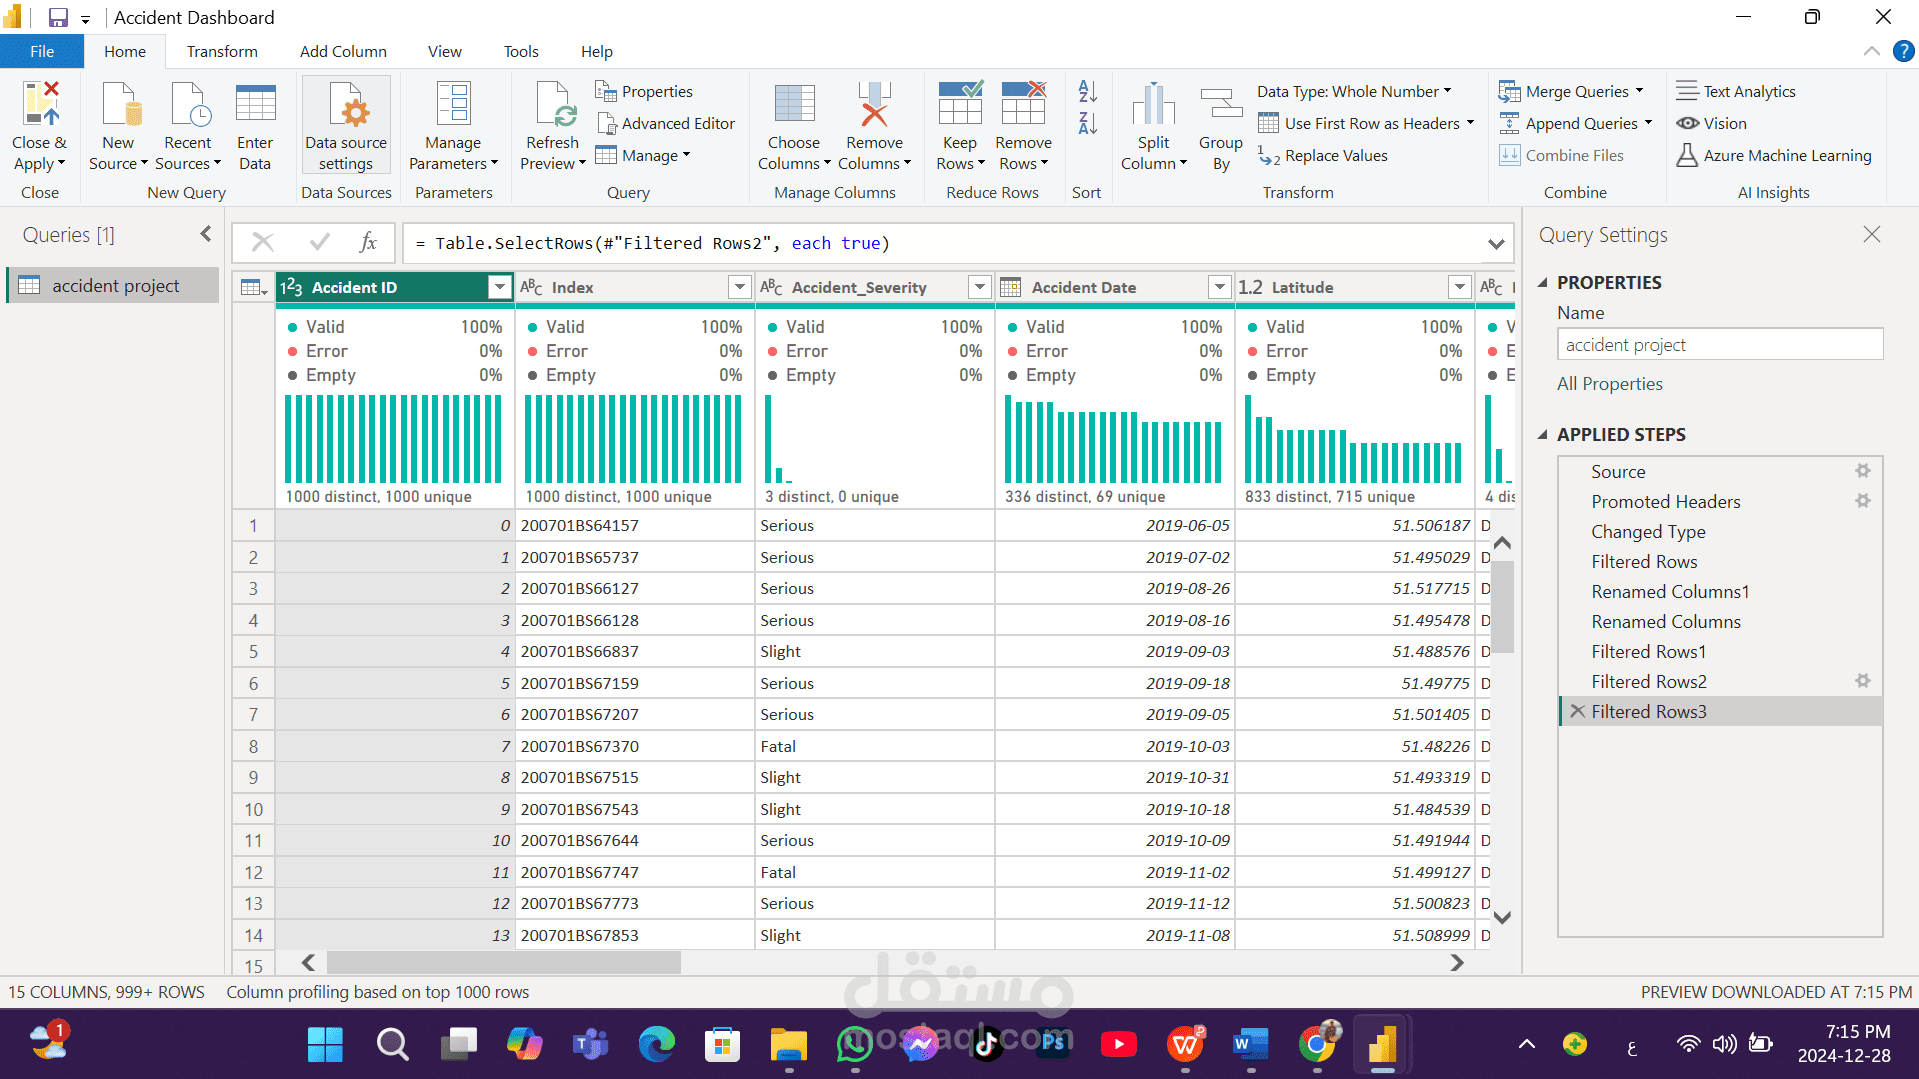Click the All Properties link
The height and width of the screenshot is (1079, 1919).
[x=1609, y=384]
